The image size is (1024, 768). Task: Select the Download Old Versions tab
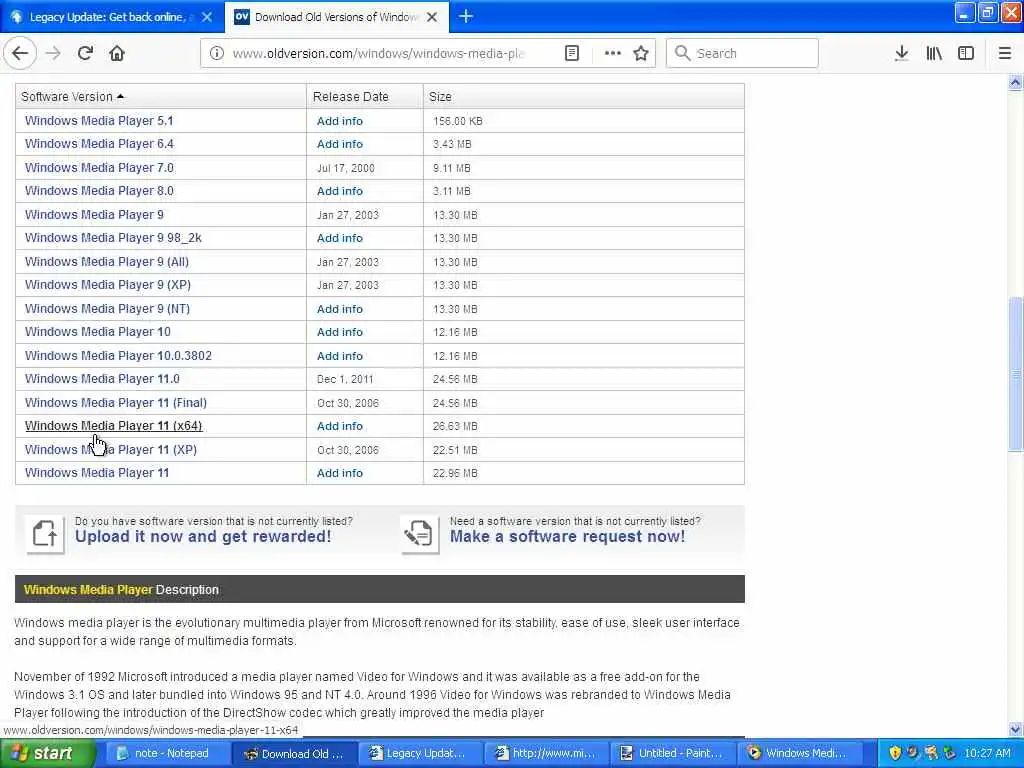336,17
